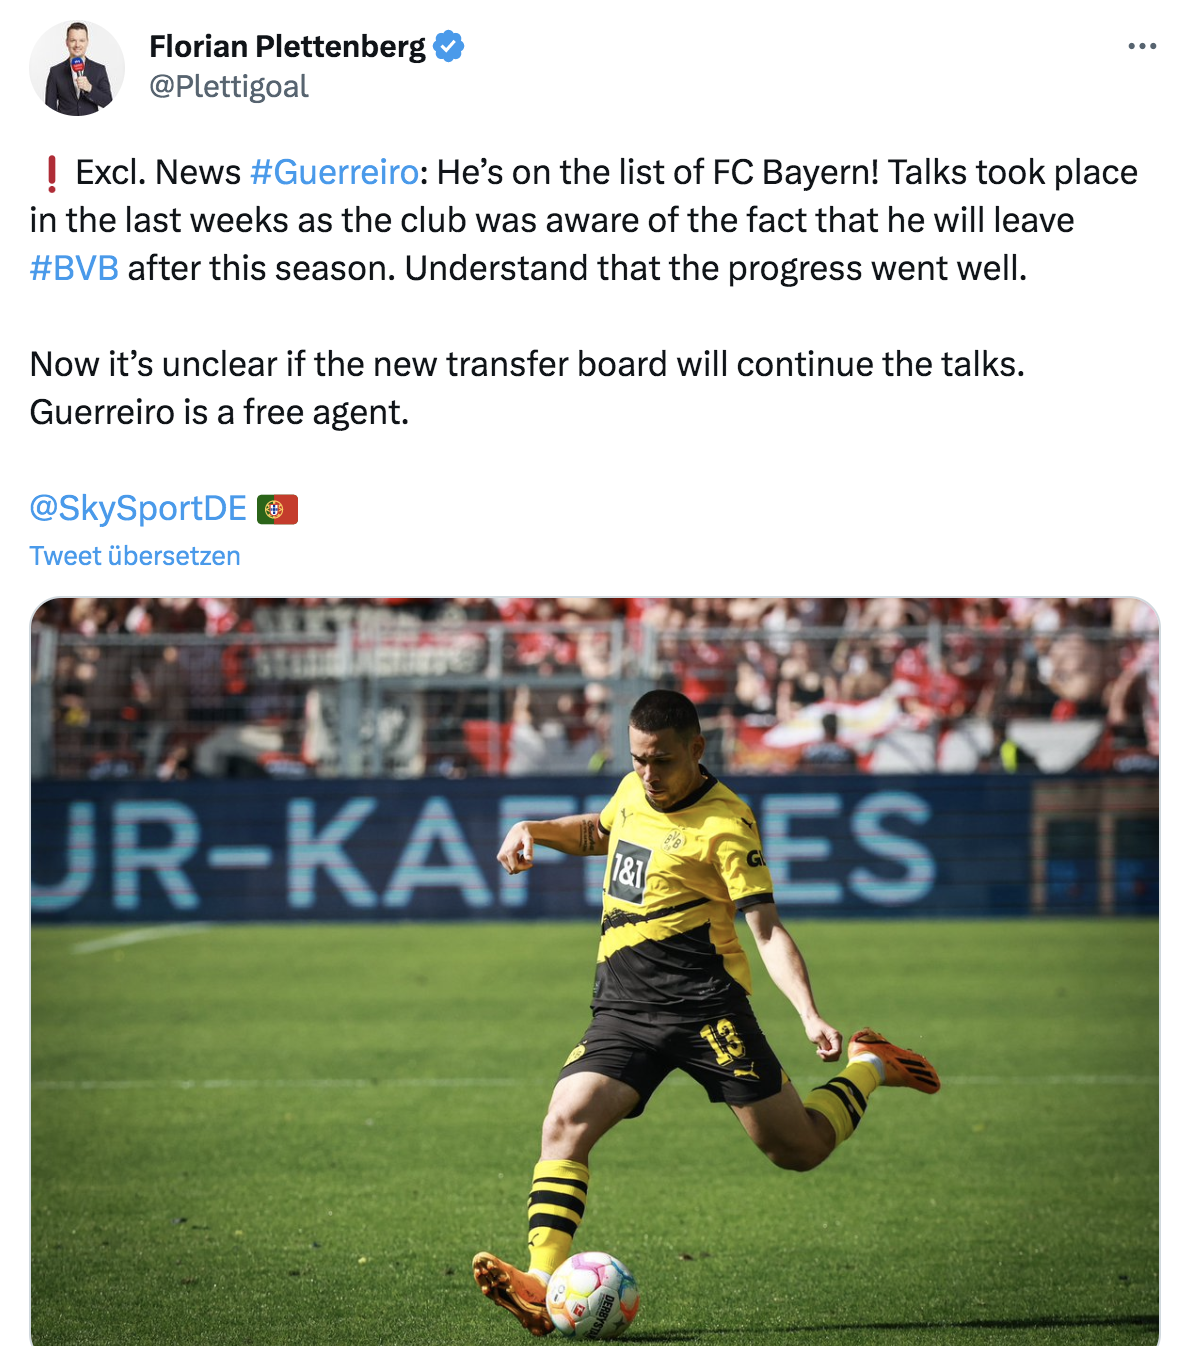
Task: Click the @Plettigoal handle
Action: (228, 87)
